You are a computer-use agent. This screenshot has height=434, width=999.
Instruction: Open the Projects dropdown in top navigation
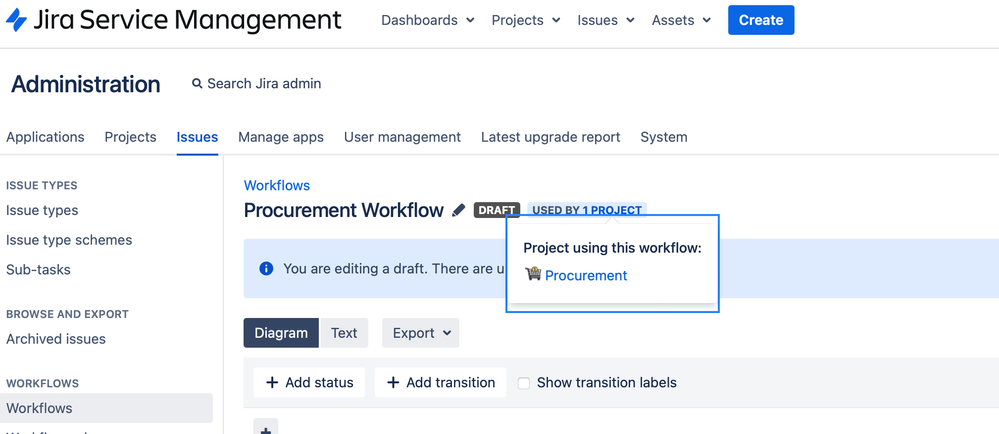pyautogui.click(x=526, y=20)
